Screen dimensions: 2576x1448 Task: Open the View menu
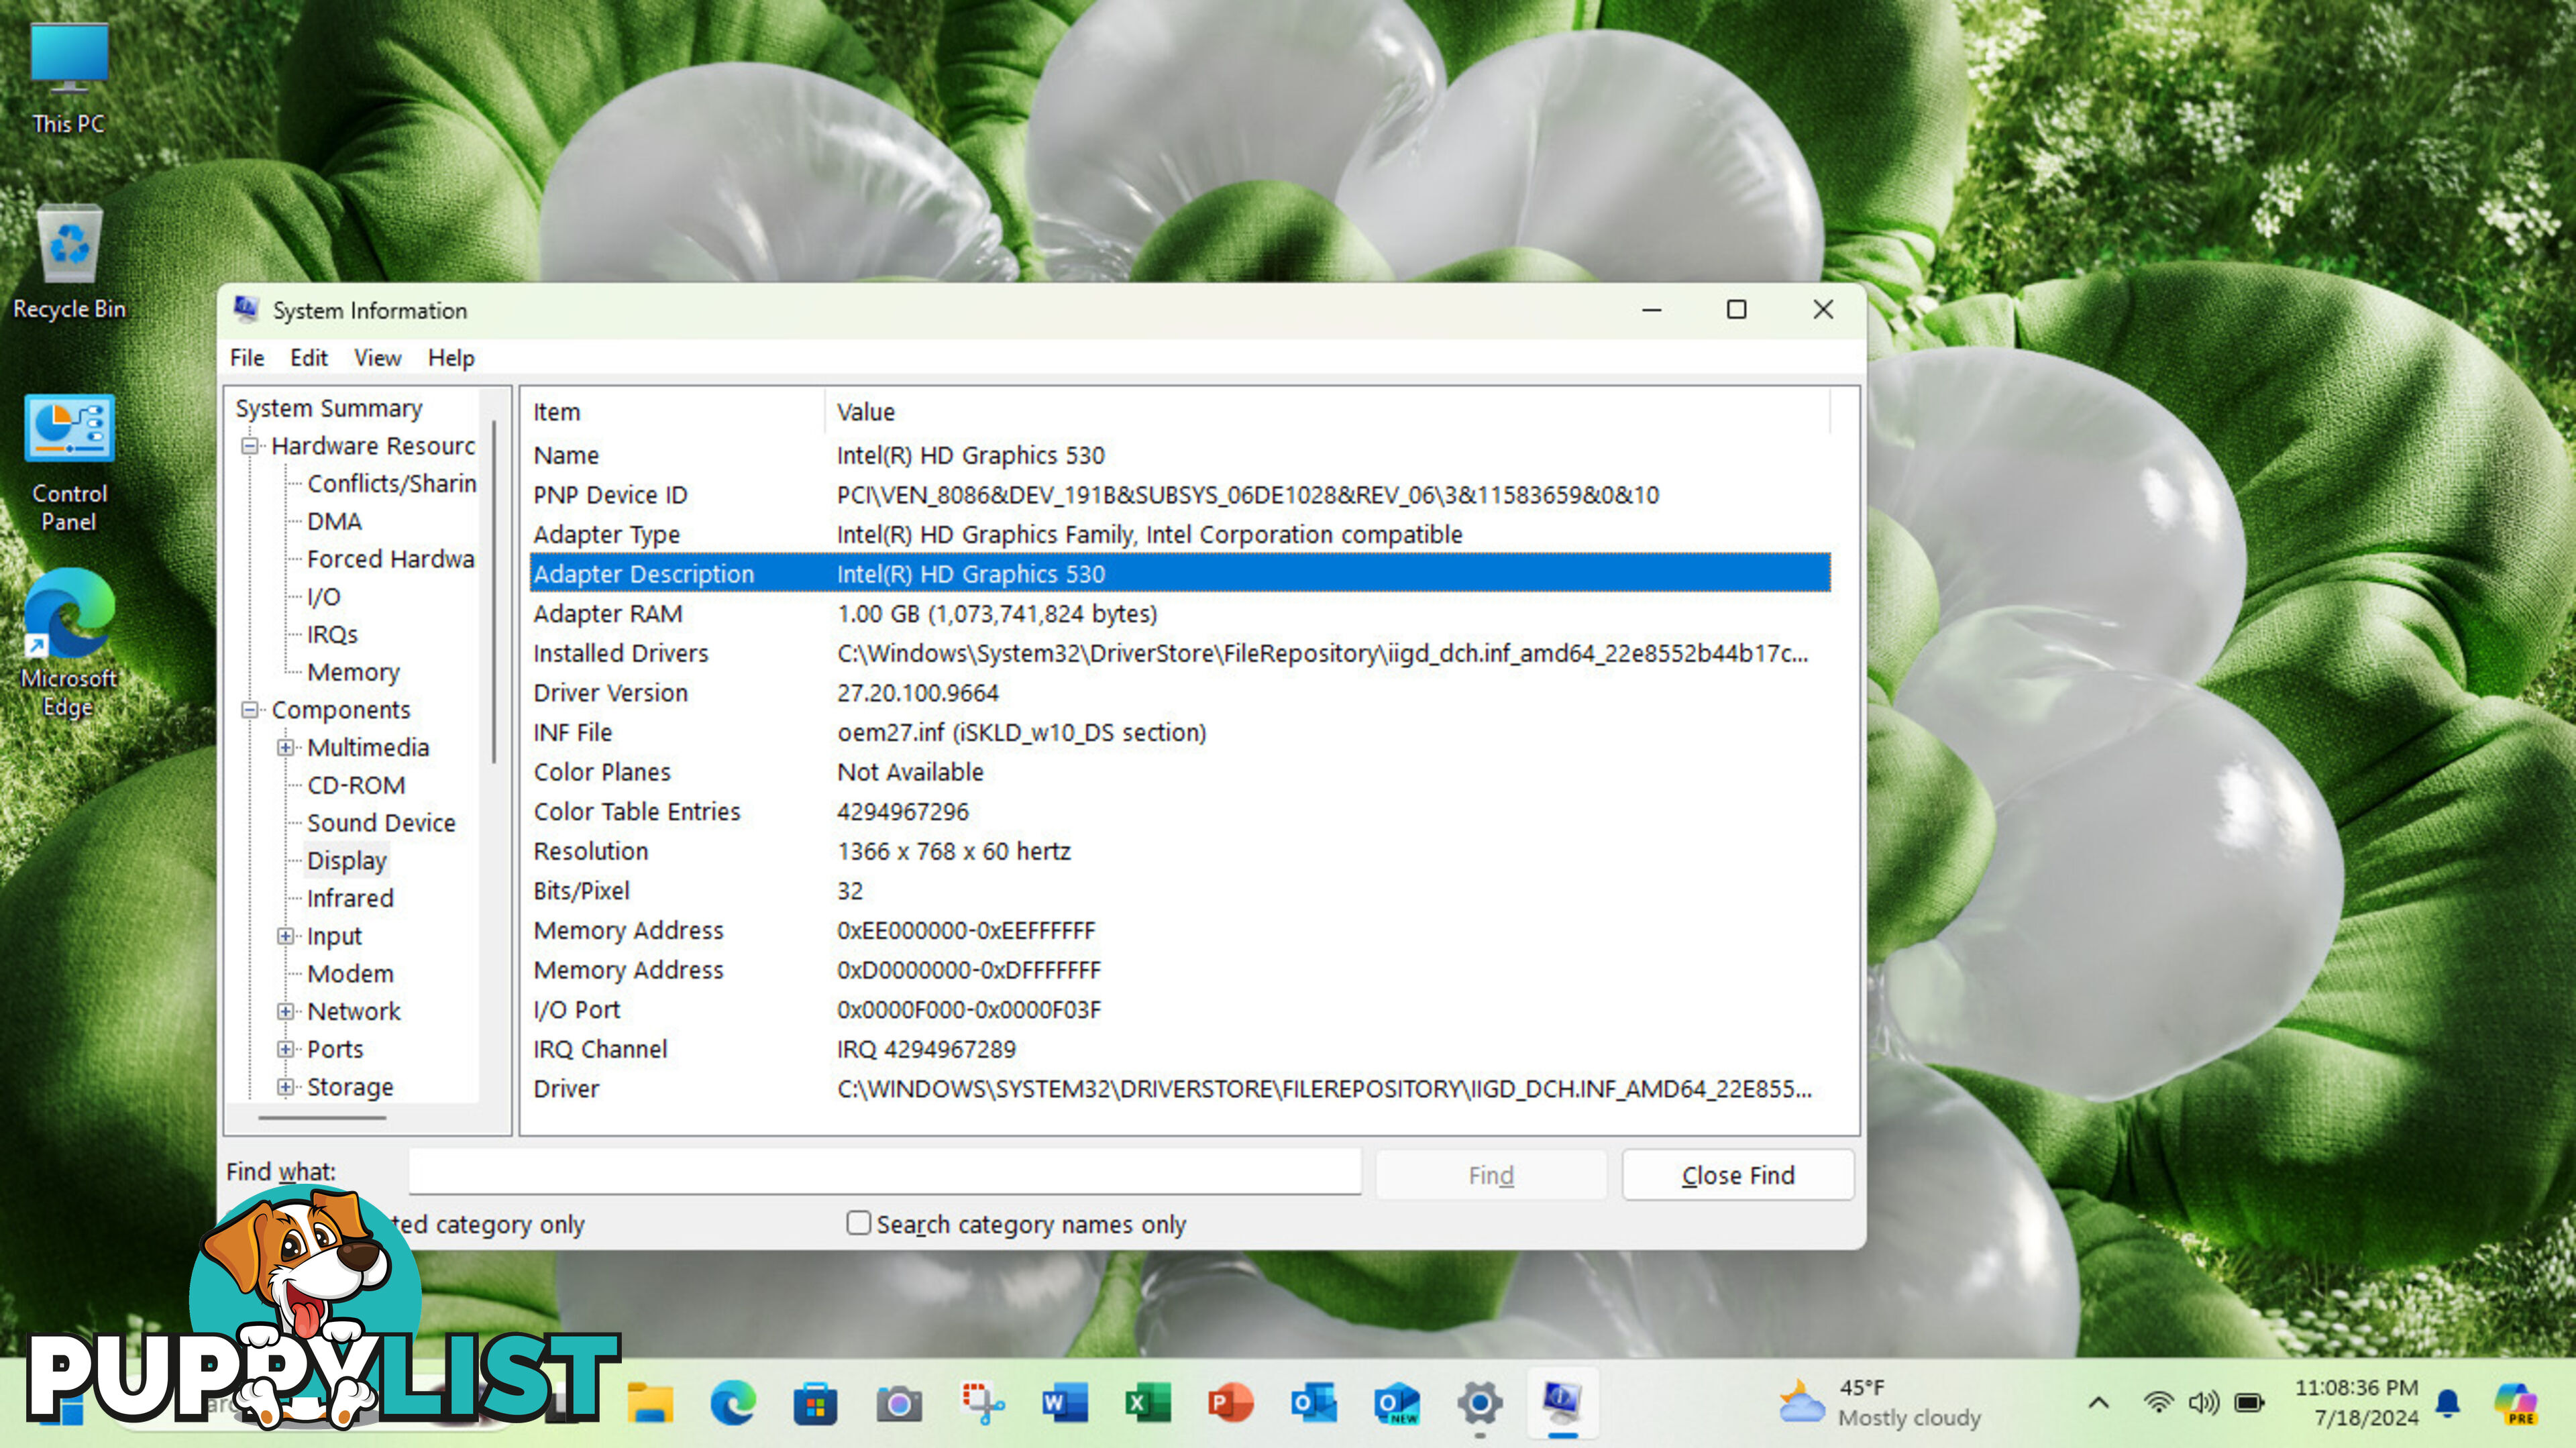click(378, 357)
